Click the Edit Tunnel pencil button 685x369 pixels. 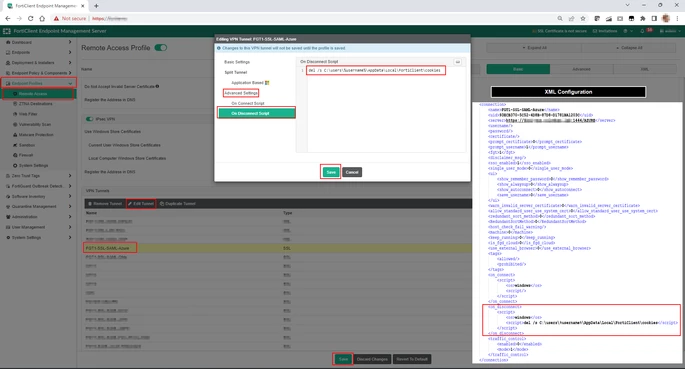pyautogui.click(x=141, y=203)
